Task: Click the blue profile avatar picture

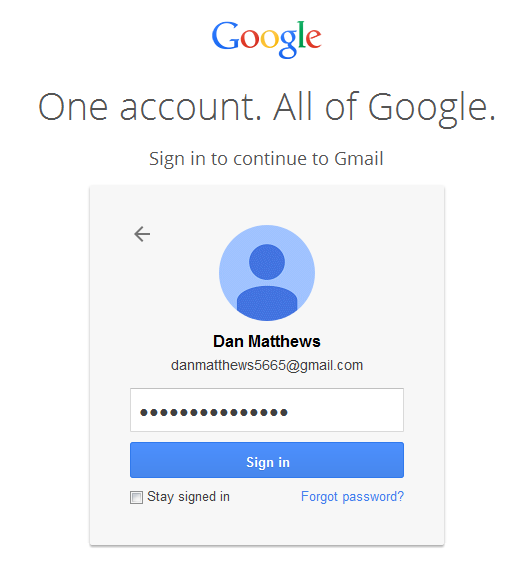Action: coord(267,273)
